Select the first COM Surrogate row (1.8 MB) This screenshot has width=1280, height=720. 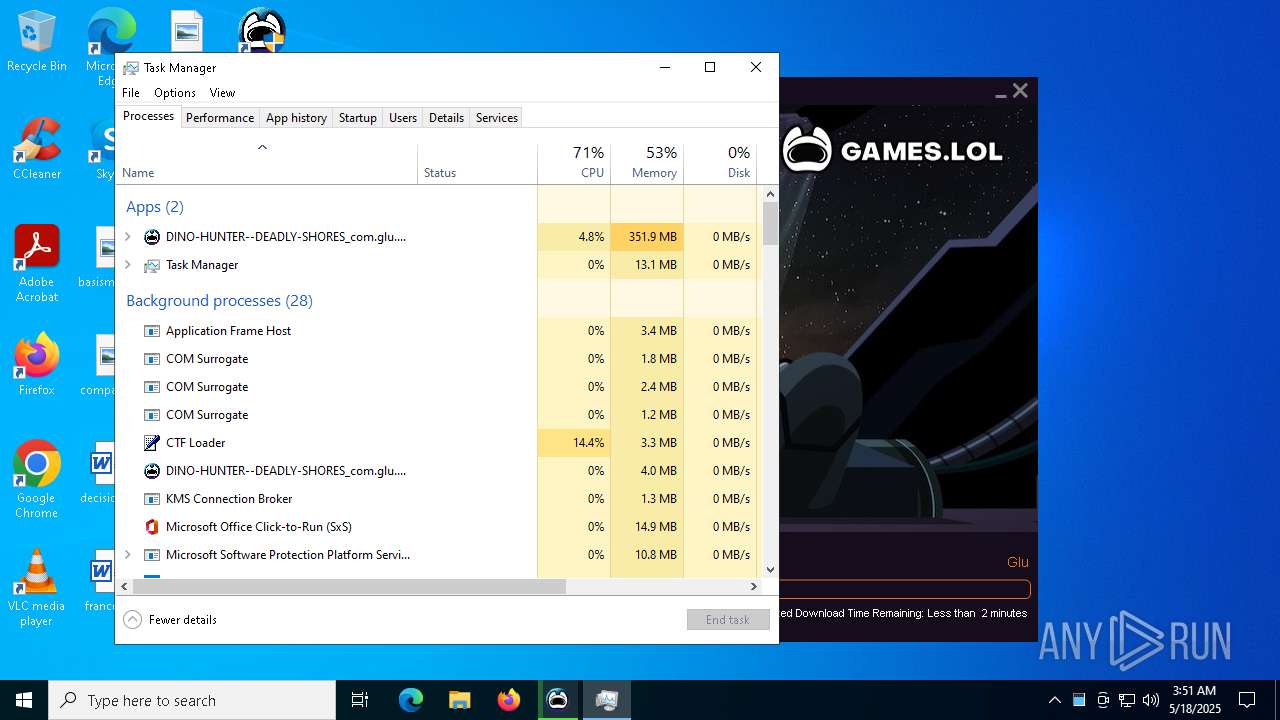[436, 359]
